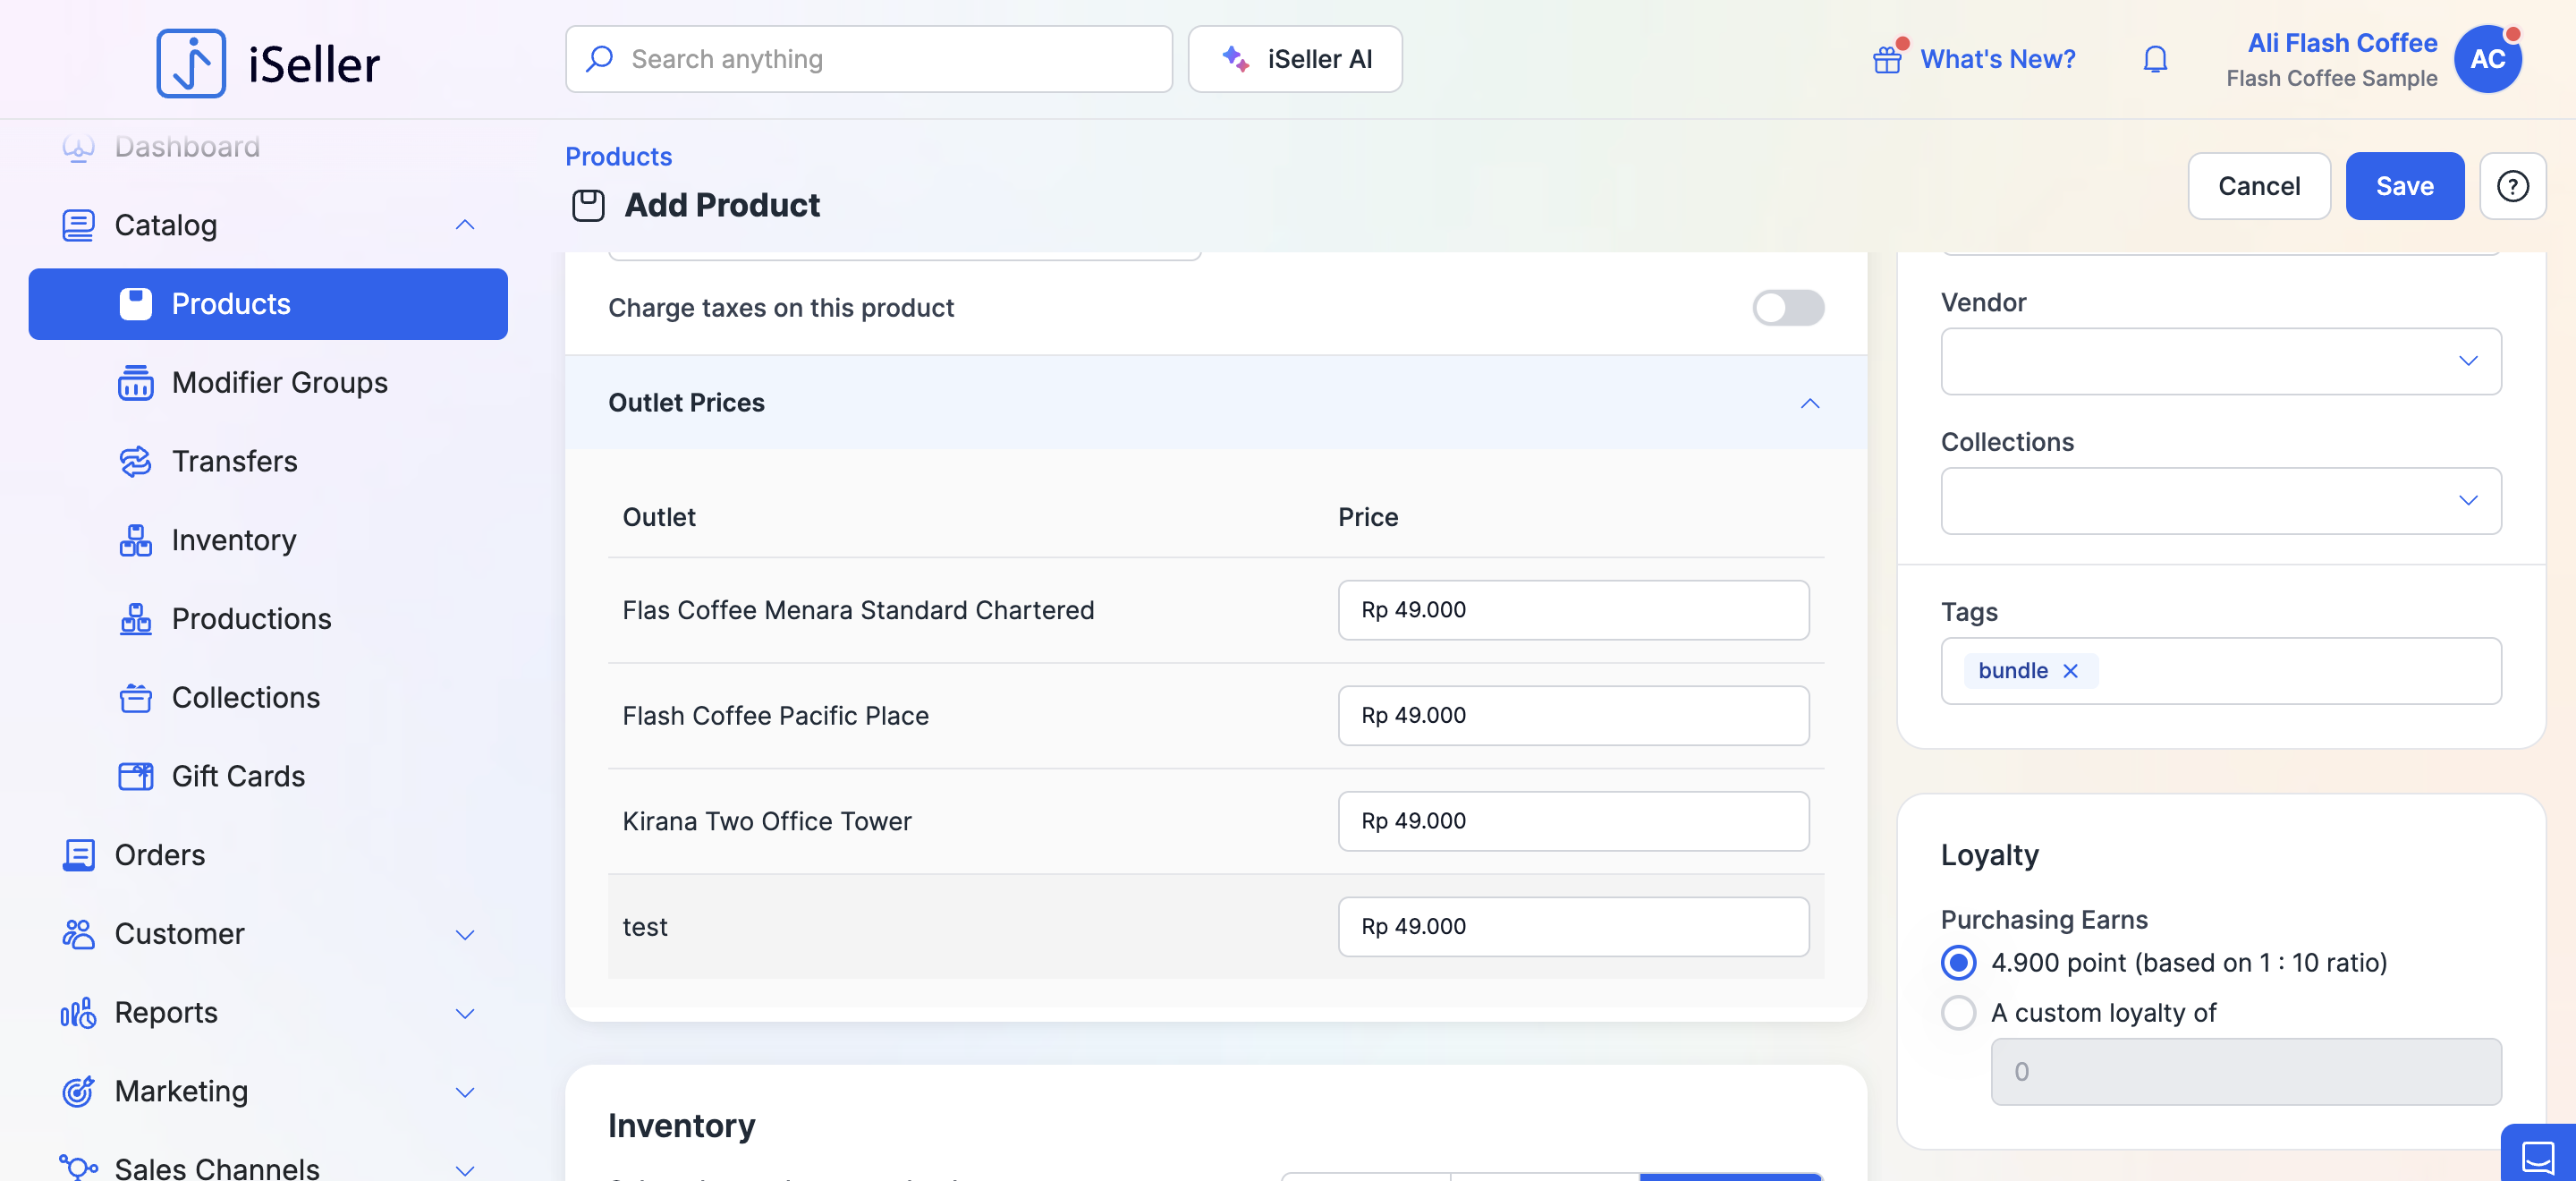Click the Add Product page icon
Image resolution: width=2576 pixels, height=1181 pixels.
[588, 205]
